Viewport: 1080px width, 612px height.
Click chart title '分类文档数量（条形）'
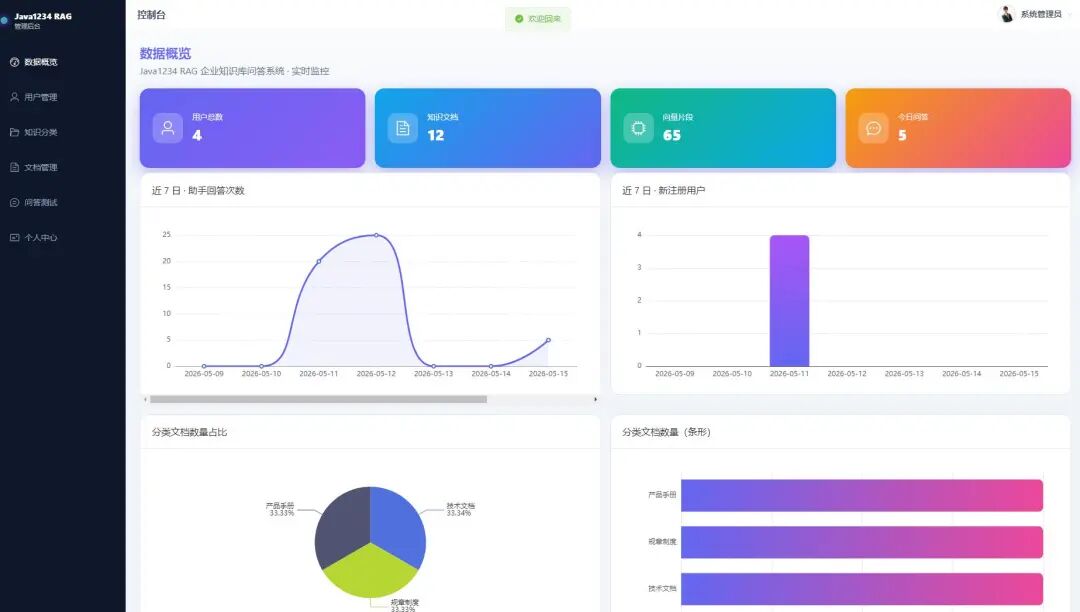pos(666,432)
